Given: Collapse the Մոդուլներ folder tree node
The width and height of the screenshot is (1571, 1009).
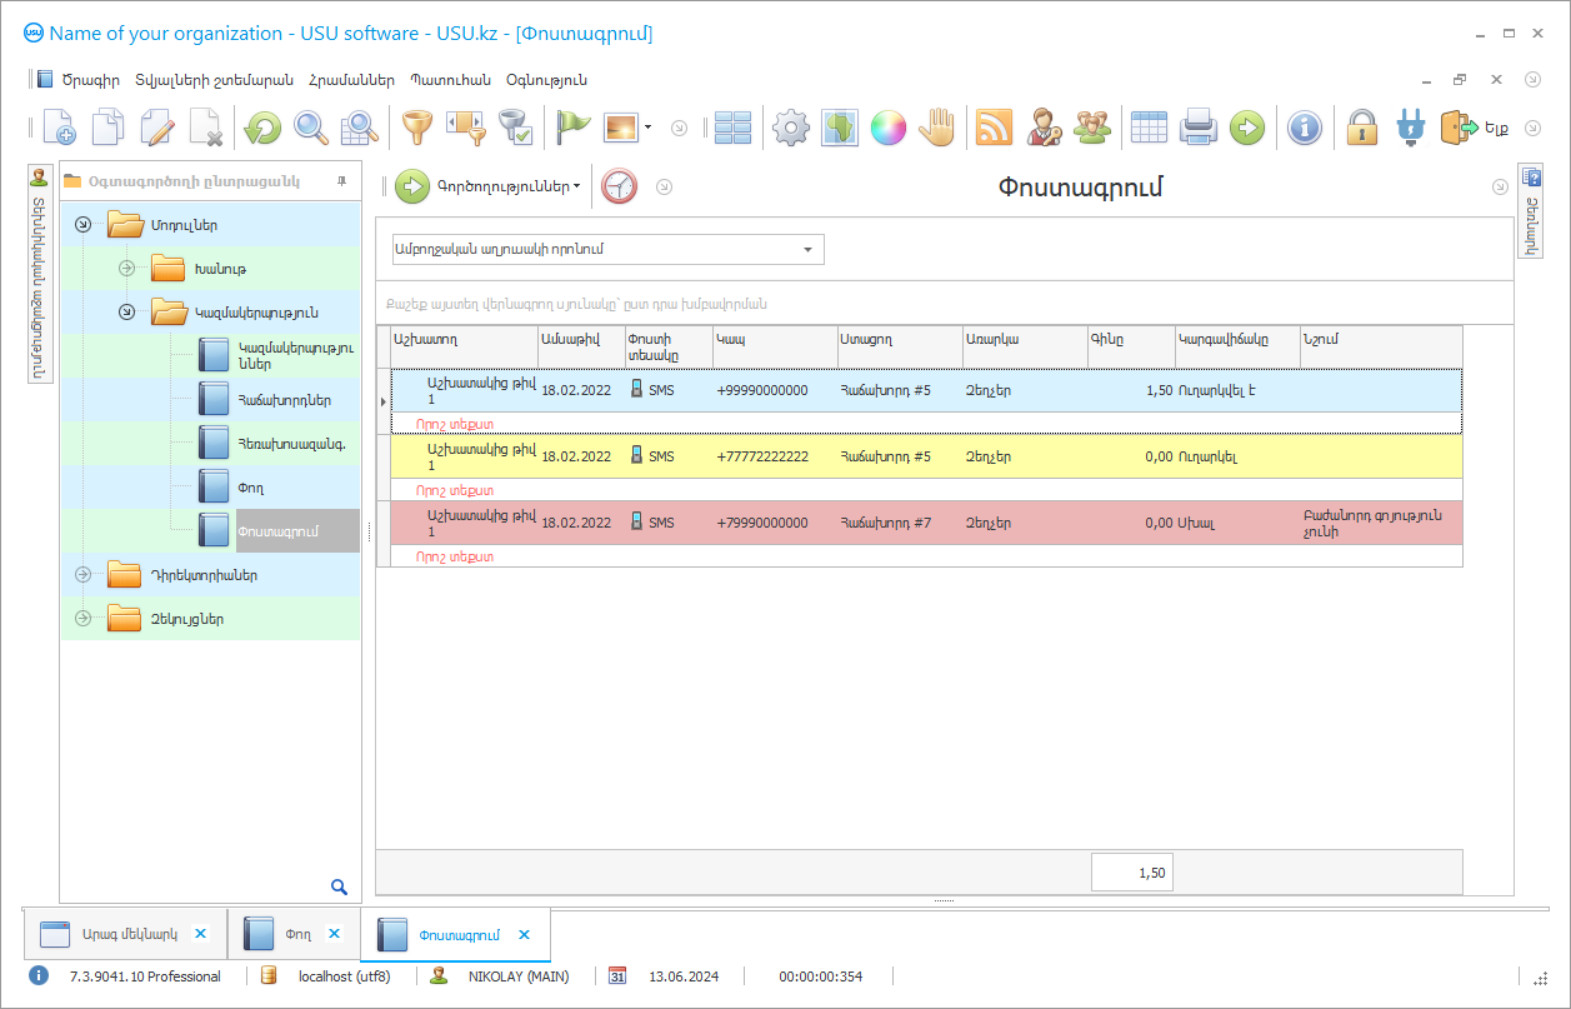Looking at the screenshot, I should click(x=83, y=225).
